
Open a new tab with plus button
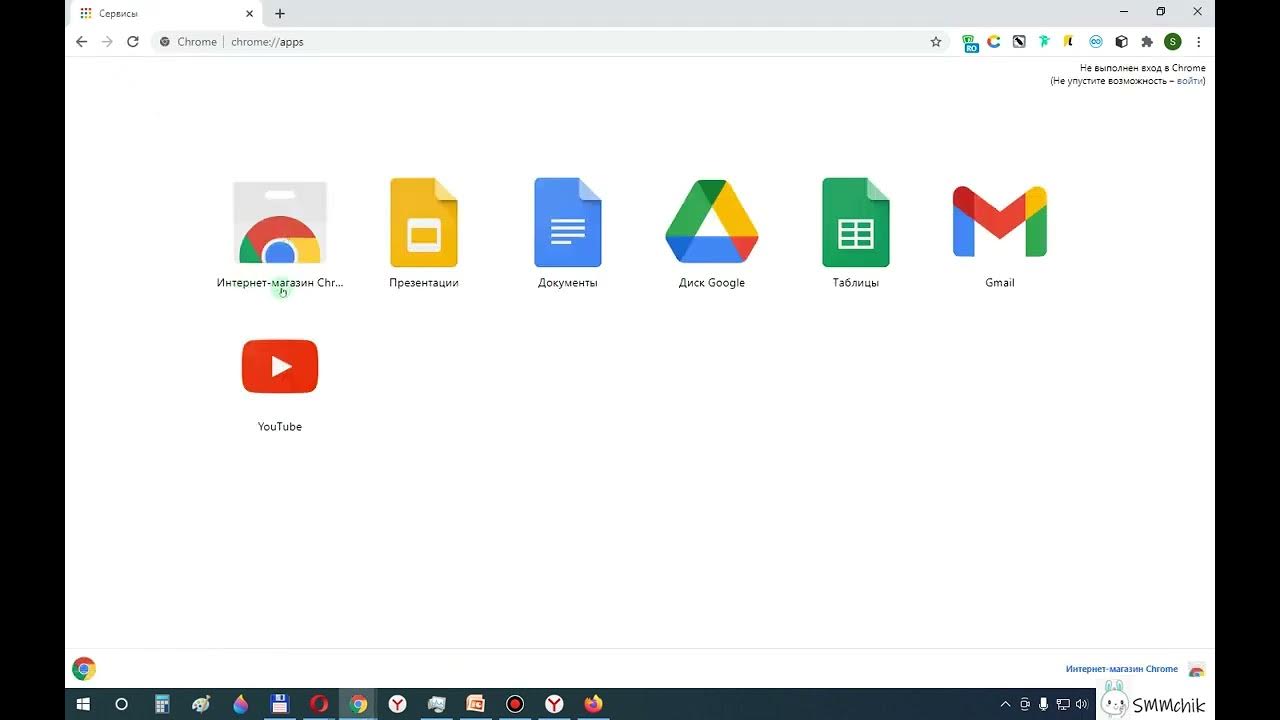click(280, 14)
